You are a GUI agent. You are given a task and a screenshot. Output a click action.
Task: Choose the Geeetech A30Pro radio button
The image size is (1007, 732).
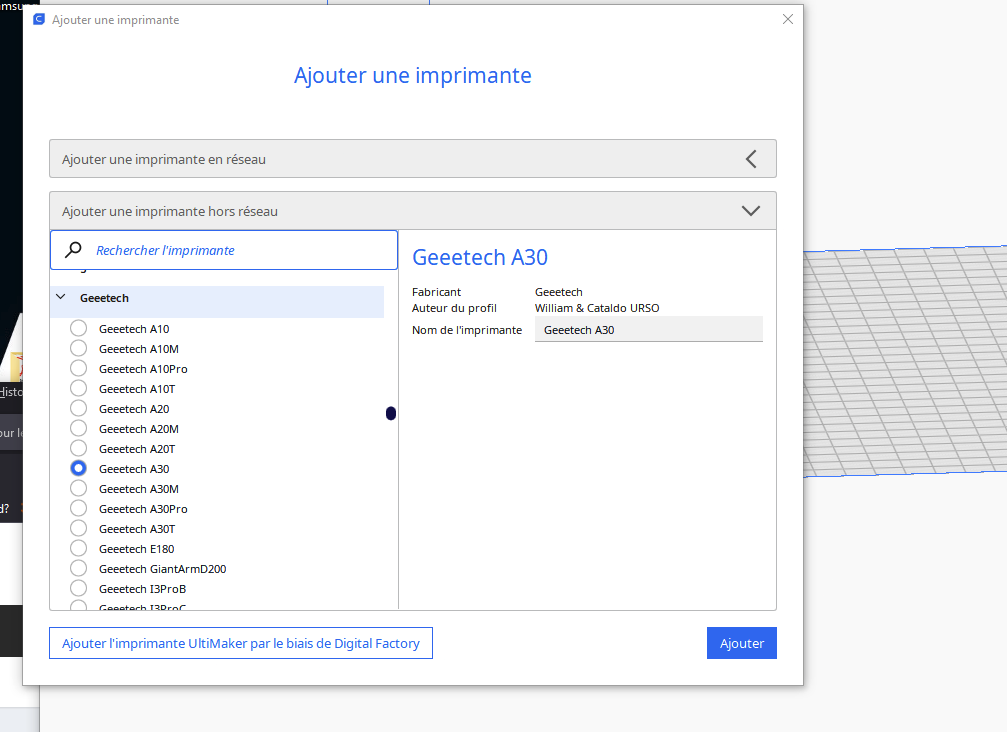point(78,509)
